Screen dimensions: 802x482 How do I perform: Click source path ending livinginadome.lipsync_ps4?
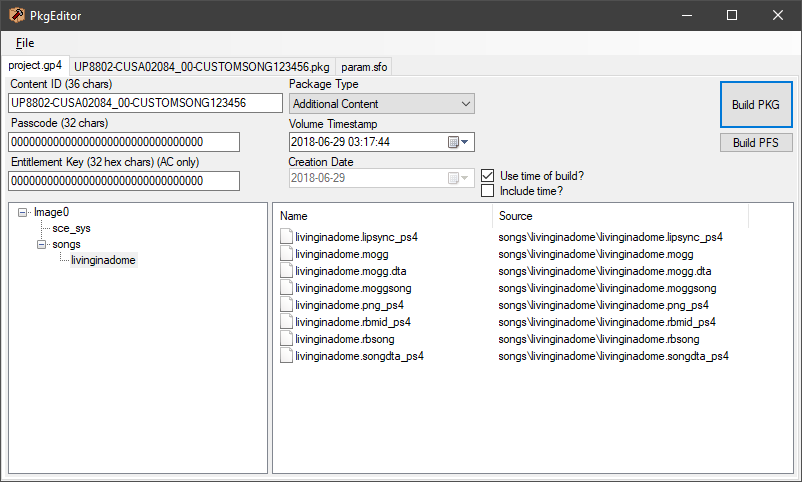[611, 237]
